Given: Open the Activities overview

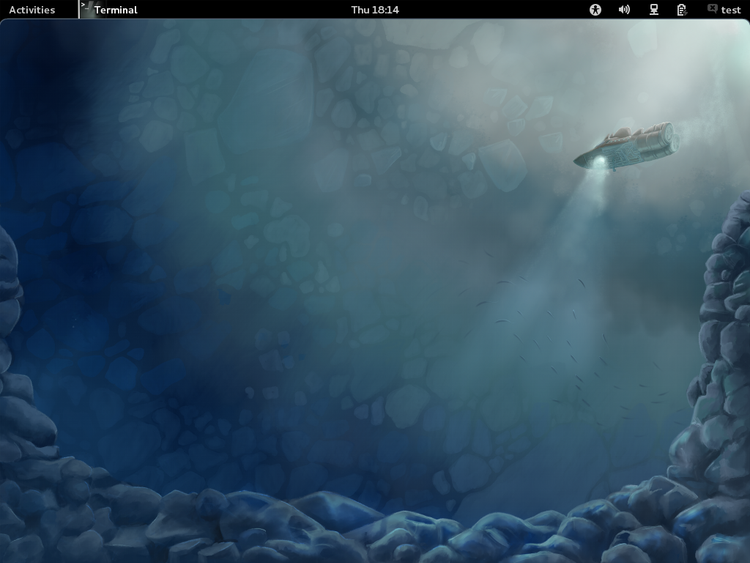Looking at the screenshot, I should click(x=32, y=10).
